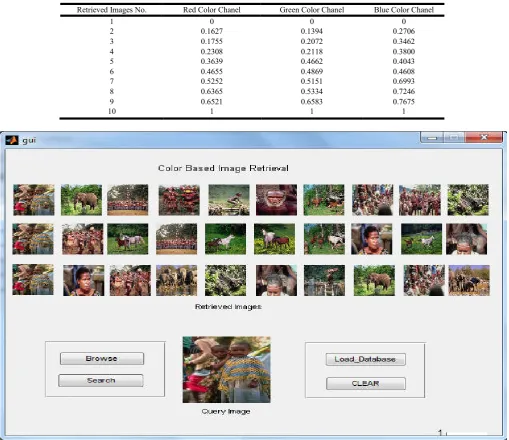The width and height of the screenshot is (509, 440).
Task: Select the table value 0.4655
Action: point(212,71)
